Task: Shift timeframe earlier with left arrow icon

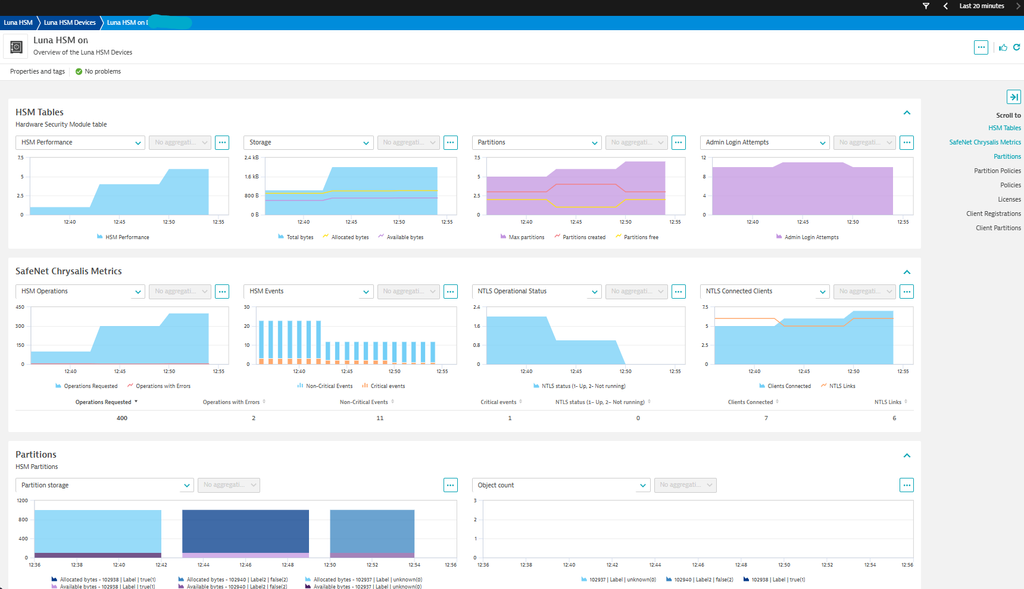Action: [945, 6]
